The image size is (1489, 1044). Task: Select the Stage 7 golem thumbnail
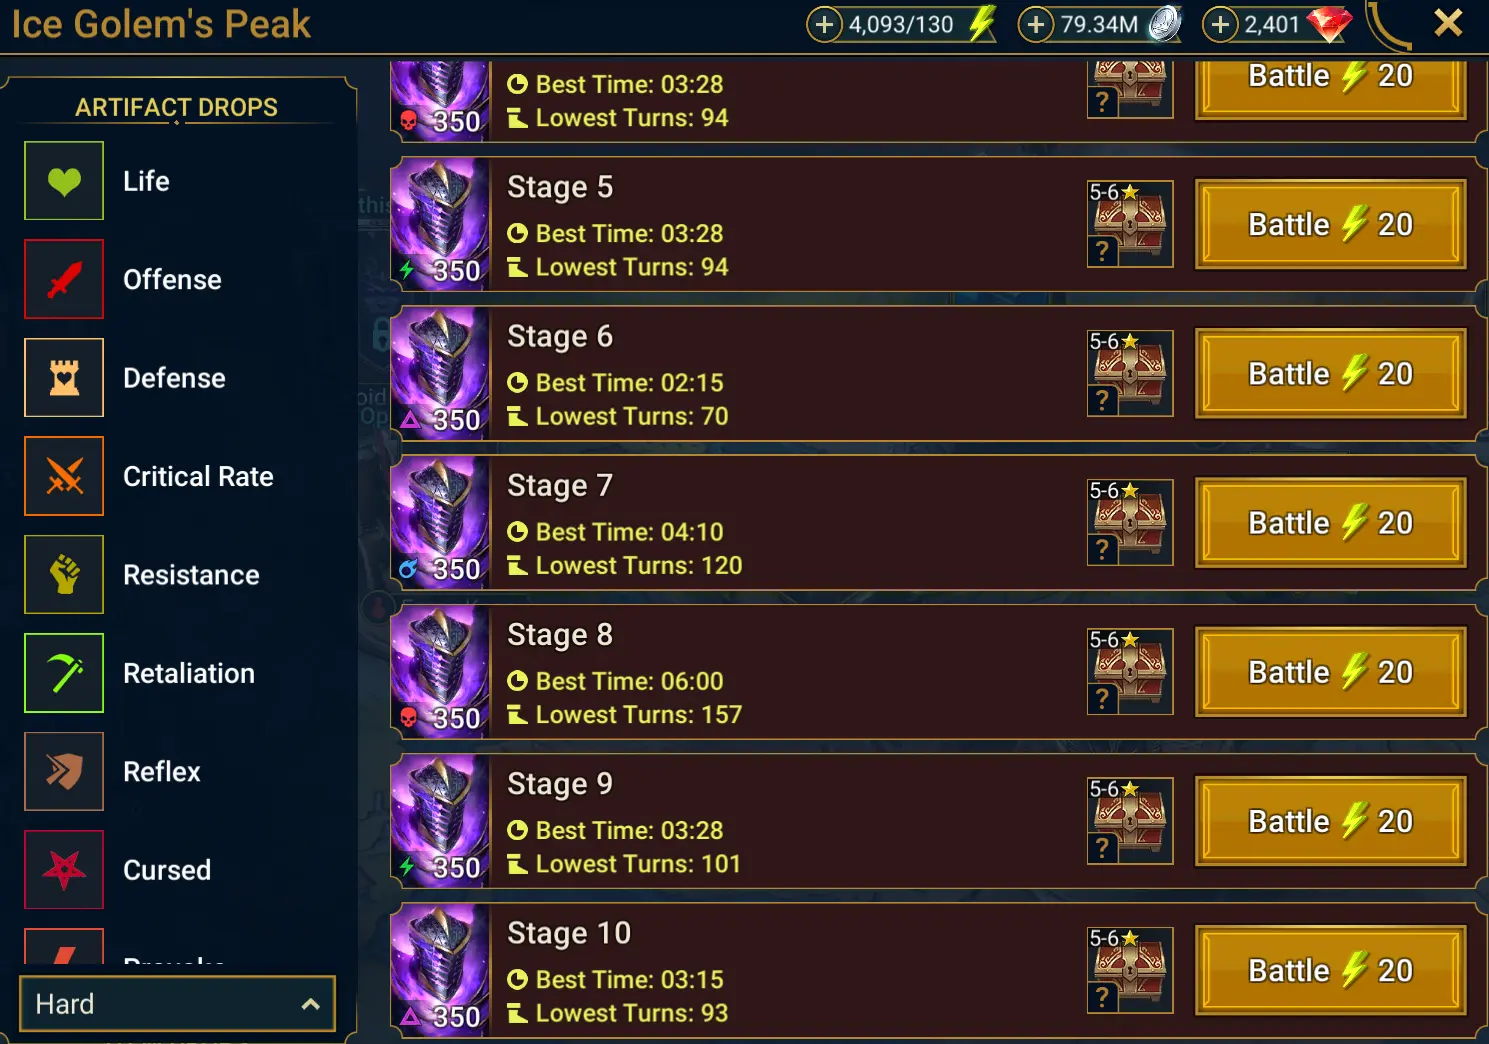tap(440, 522)
